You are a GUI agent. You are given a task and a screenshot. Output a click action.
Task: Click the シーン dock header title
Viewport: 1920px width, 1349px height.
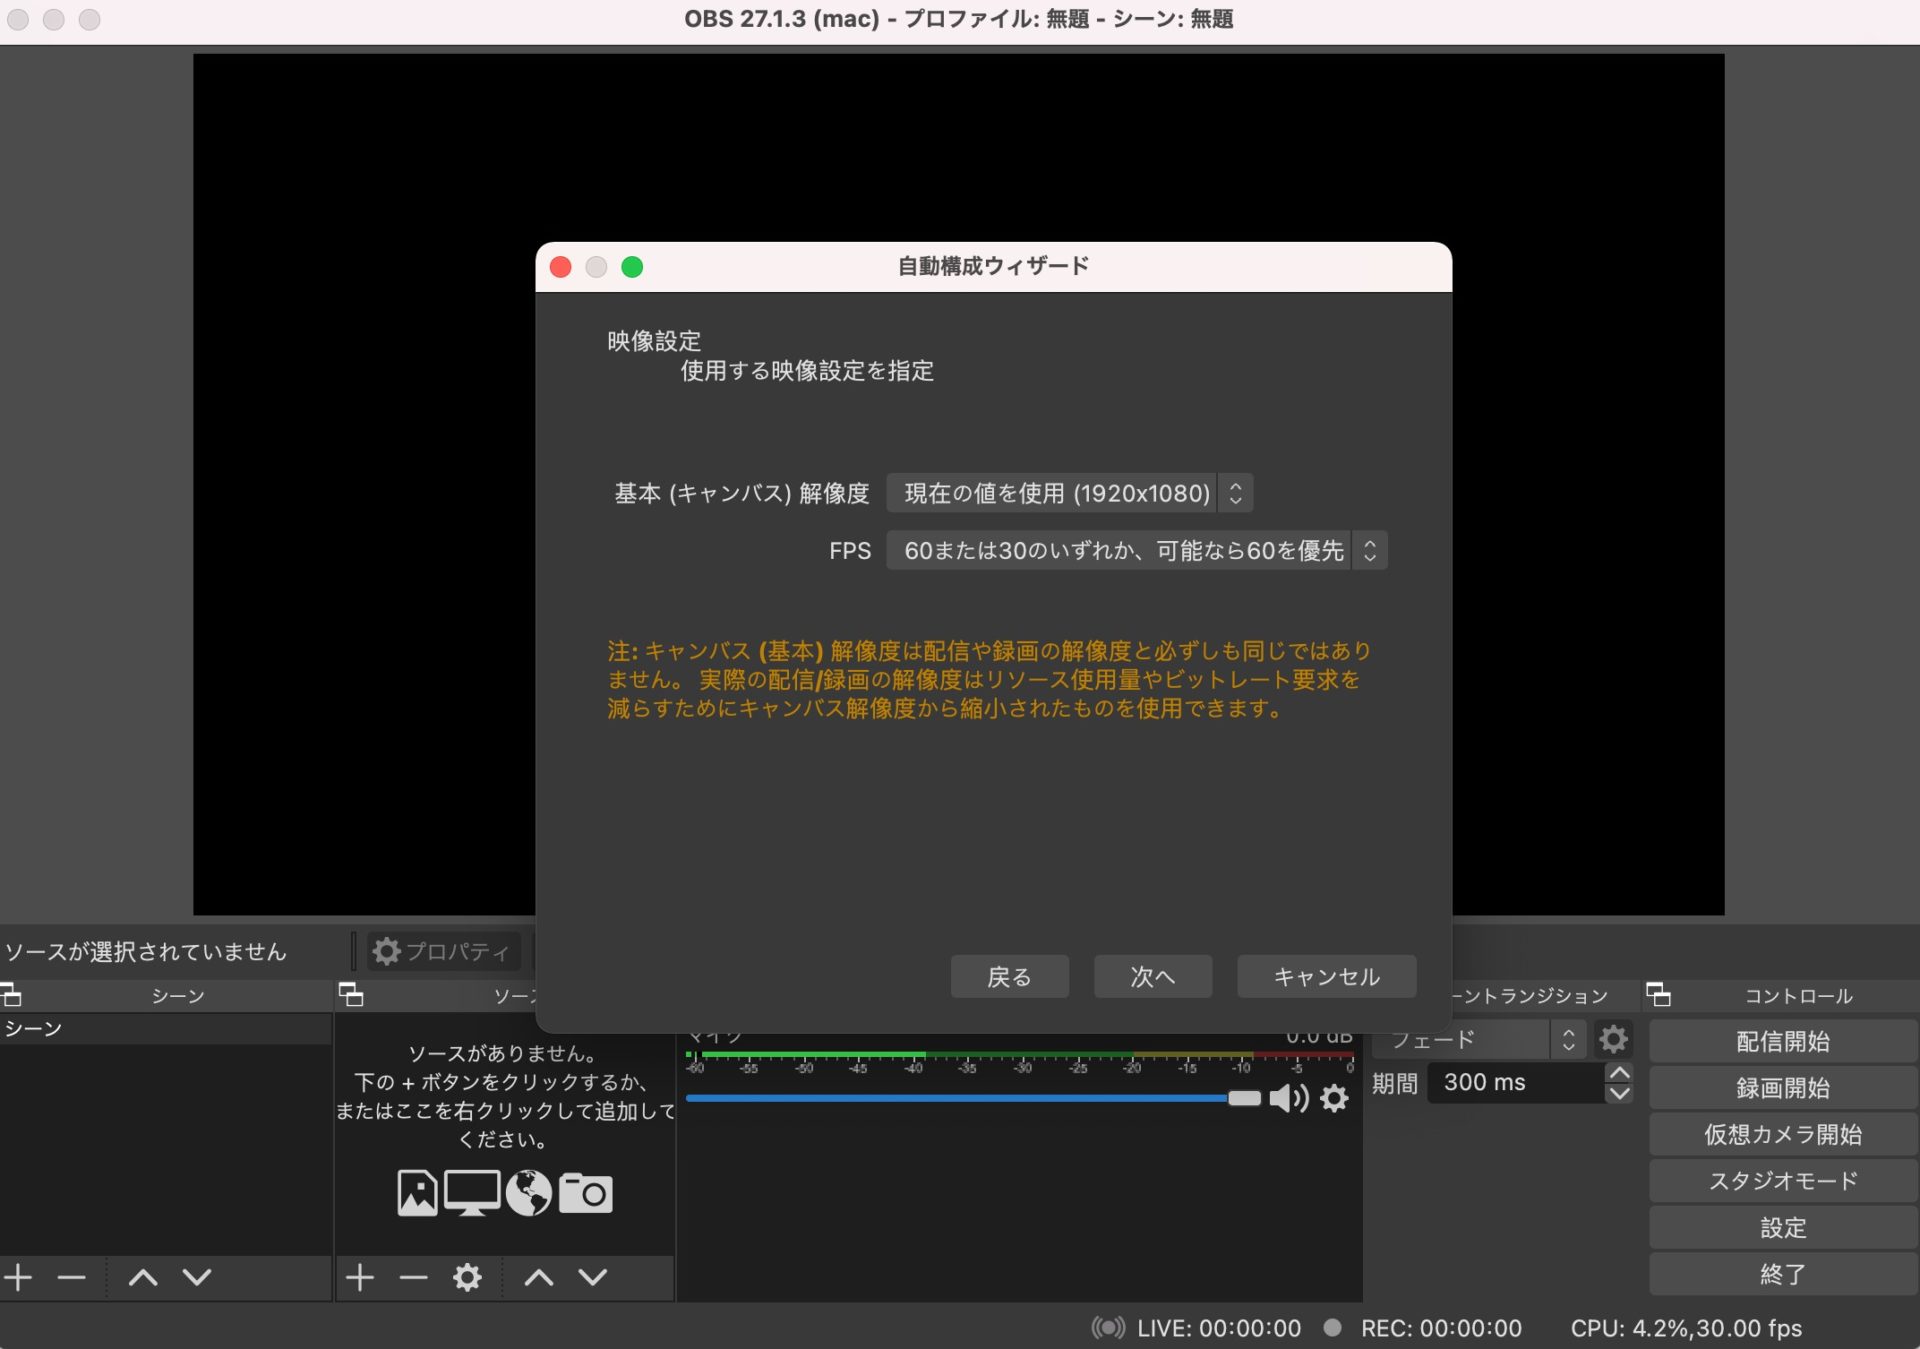coord(178,996)
